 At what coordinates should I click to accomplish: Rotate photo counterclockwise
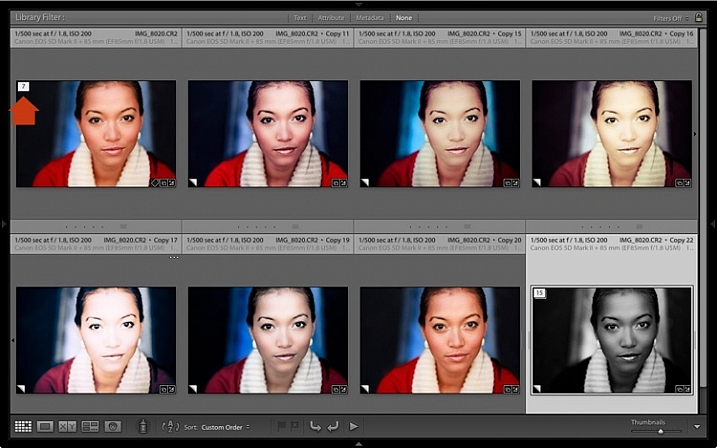tap(316, 427)
